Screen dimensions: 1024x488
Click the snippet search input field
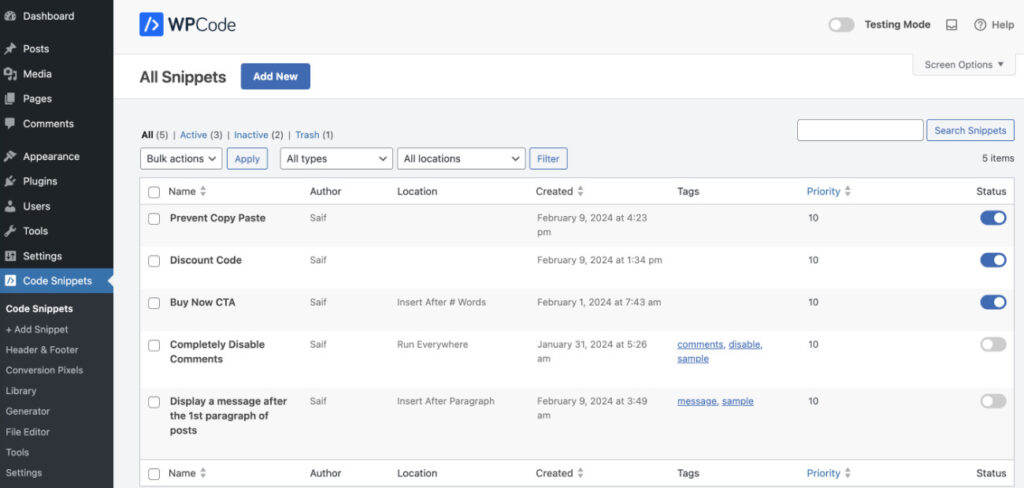(x=860, y=130)
